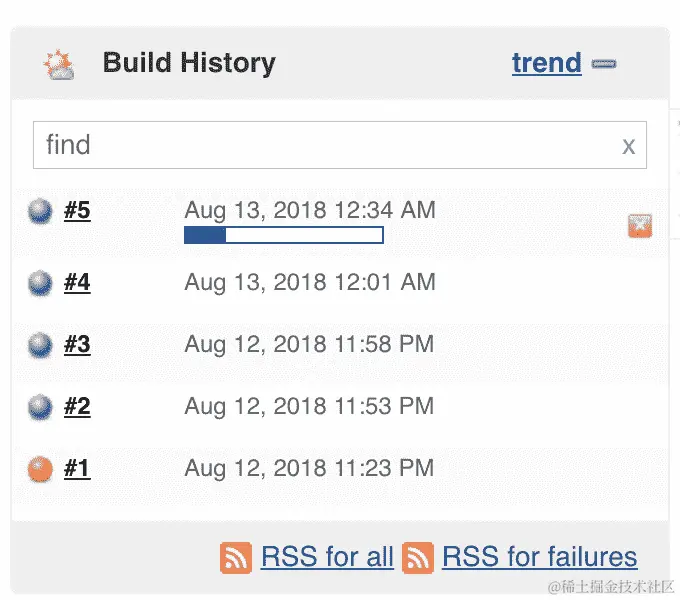Click the RSS feed icon for all builds

236,557
